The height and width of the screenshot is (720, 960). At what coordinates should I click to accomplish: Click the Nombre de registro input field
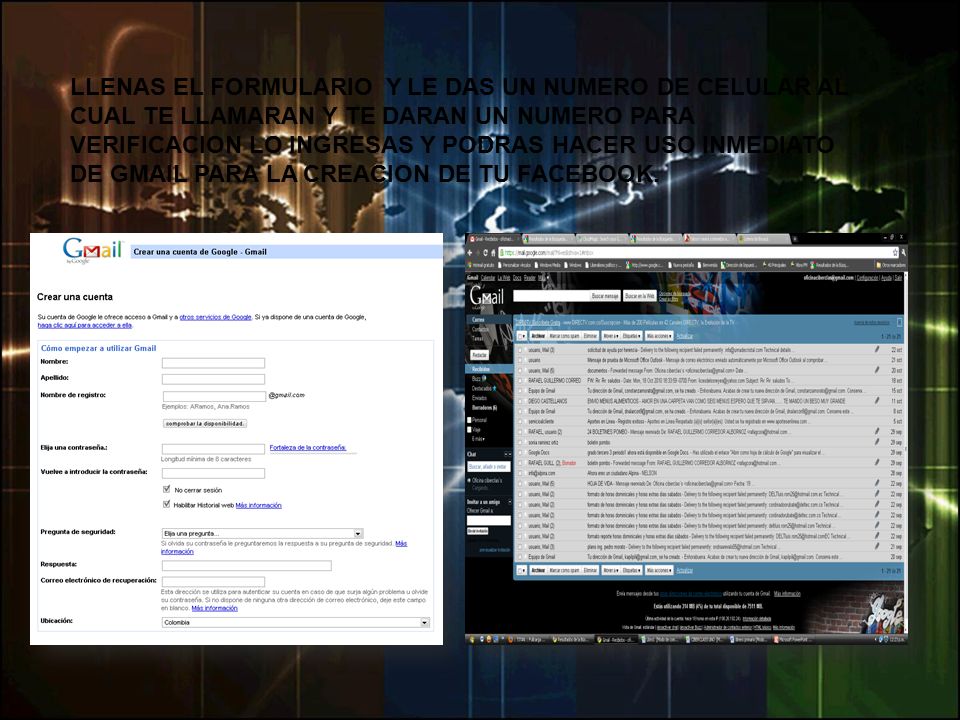pos(214,396)
